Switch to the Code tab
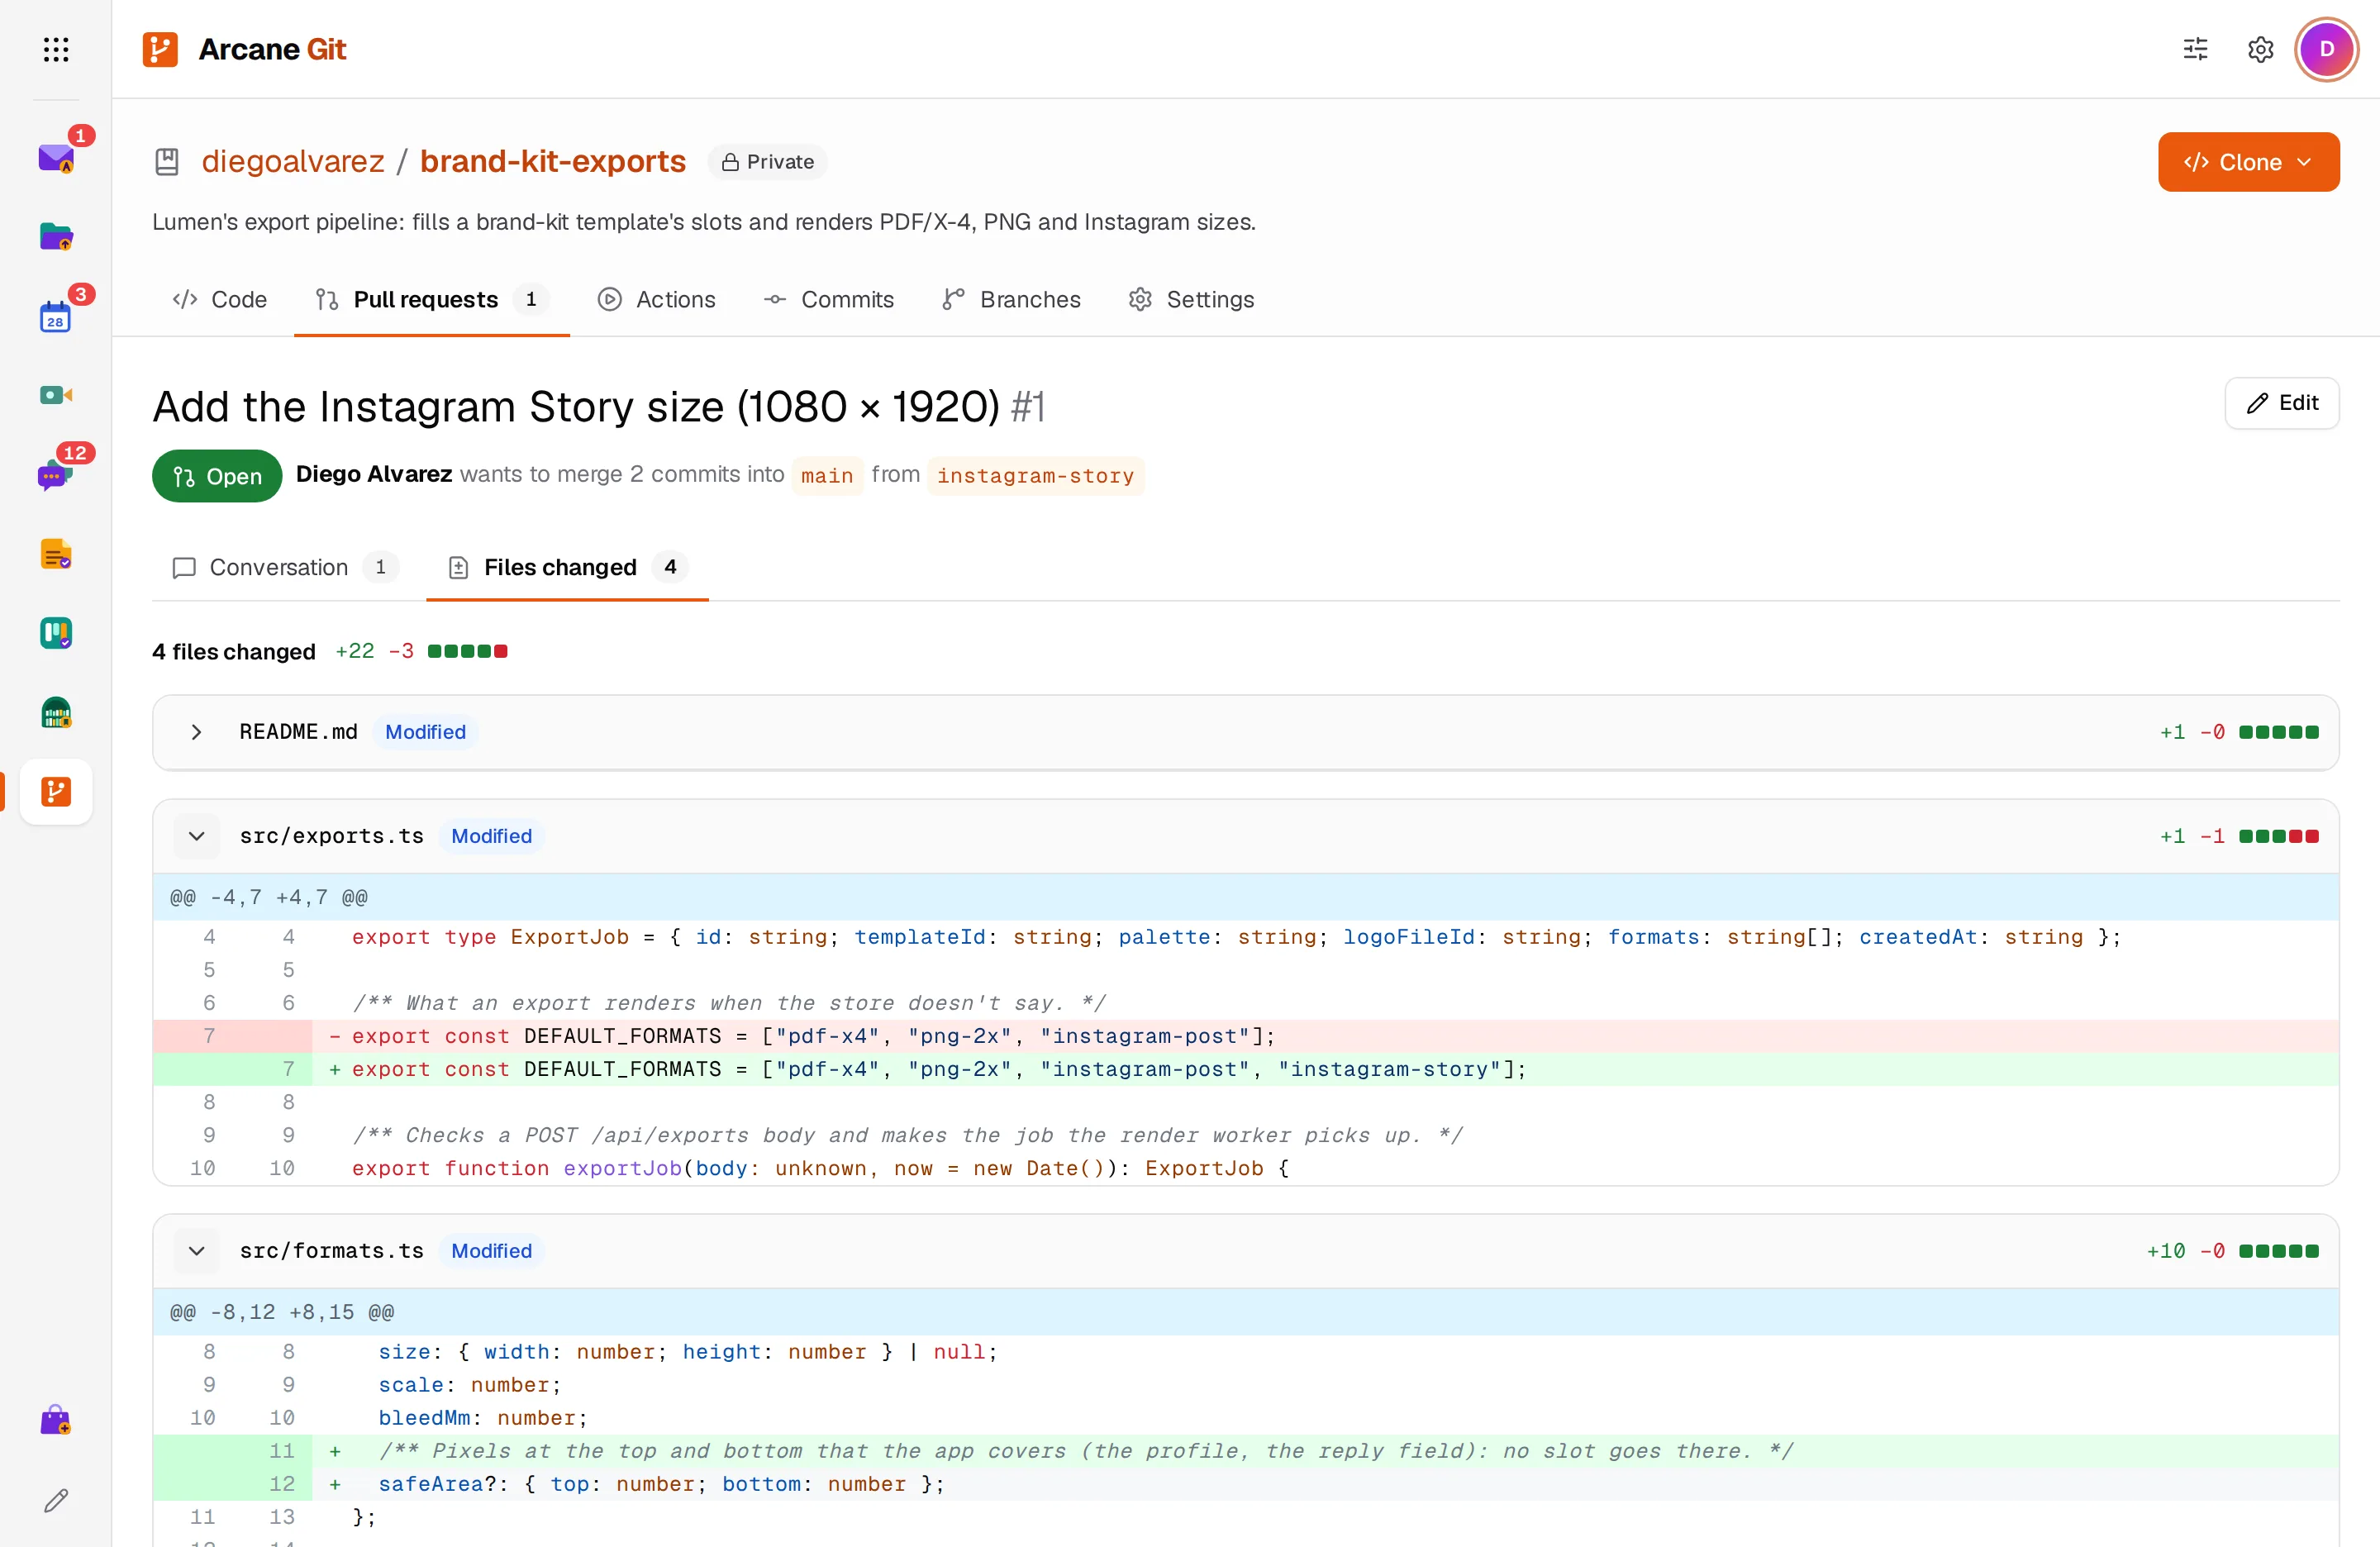This screenshot has height=1547, width=2380. (x=220, y=299)
